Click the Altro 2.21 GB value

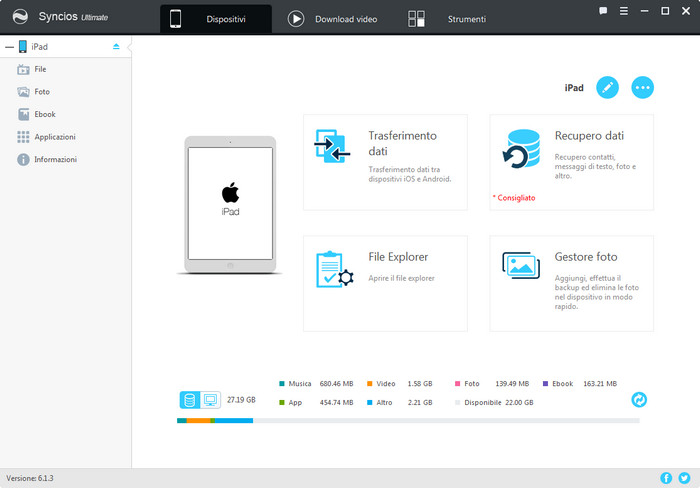coord(420,402)
